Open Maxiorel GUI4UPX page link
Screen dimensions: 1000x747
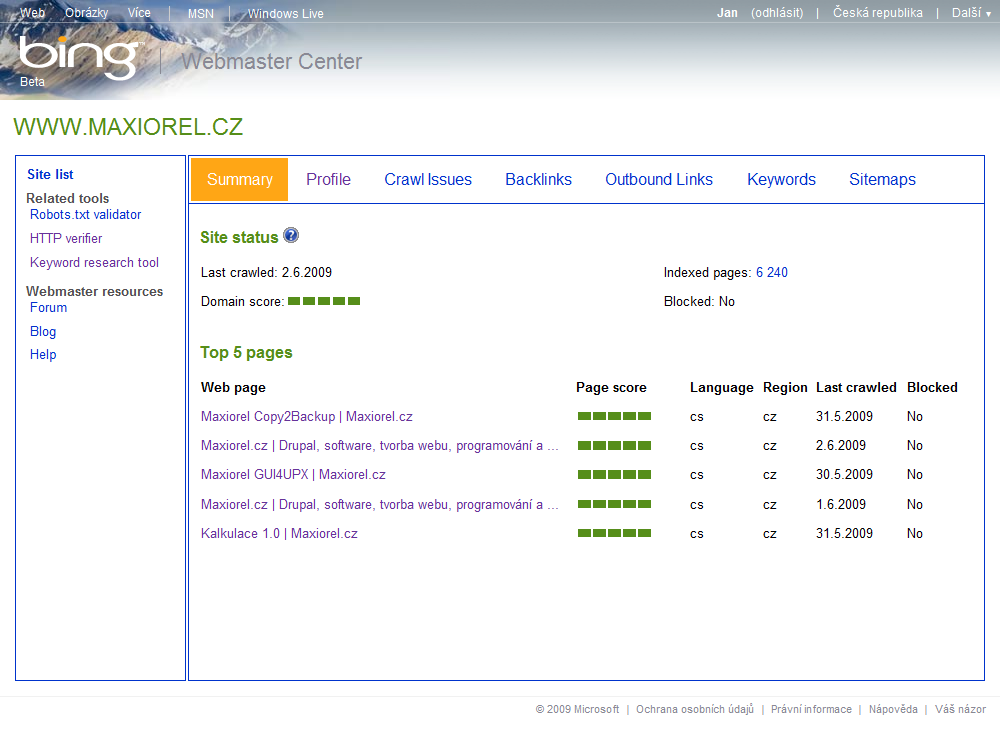(293, 475)
